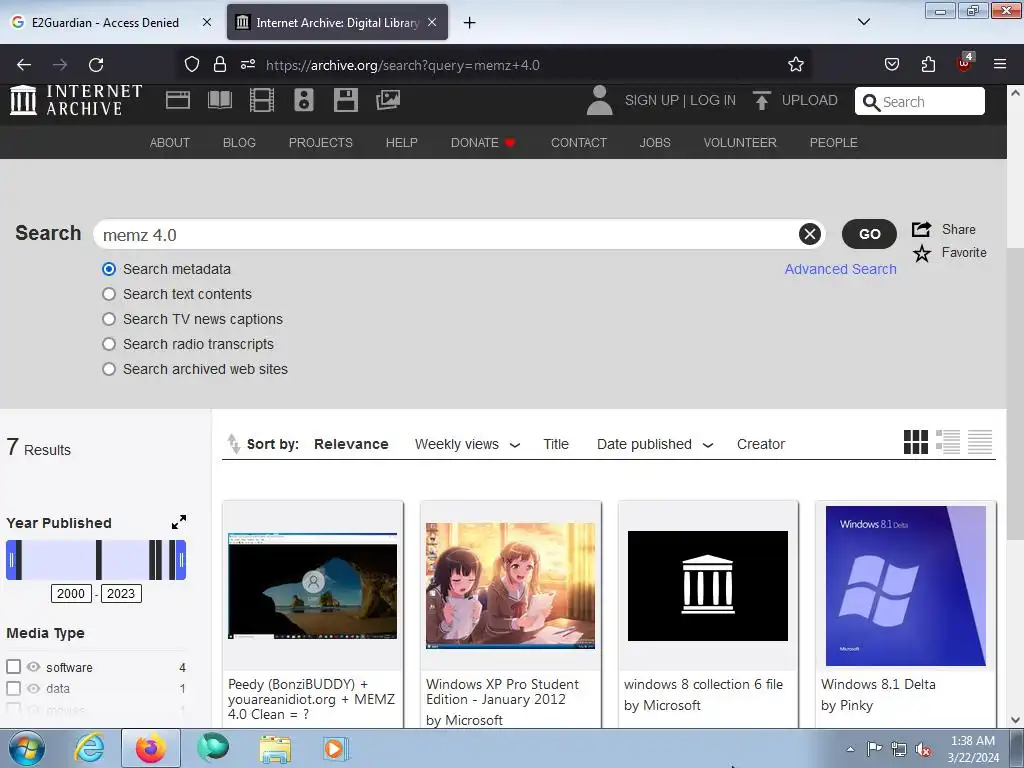This screenshot has width=1024, height=768.
Task: Sort results by Creator
Action: [x=760, y=444]
